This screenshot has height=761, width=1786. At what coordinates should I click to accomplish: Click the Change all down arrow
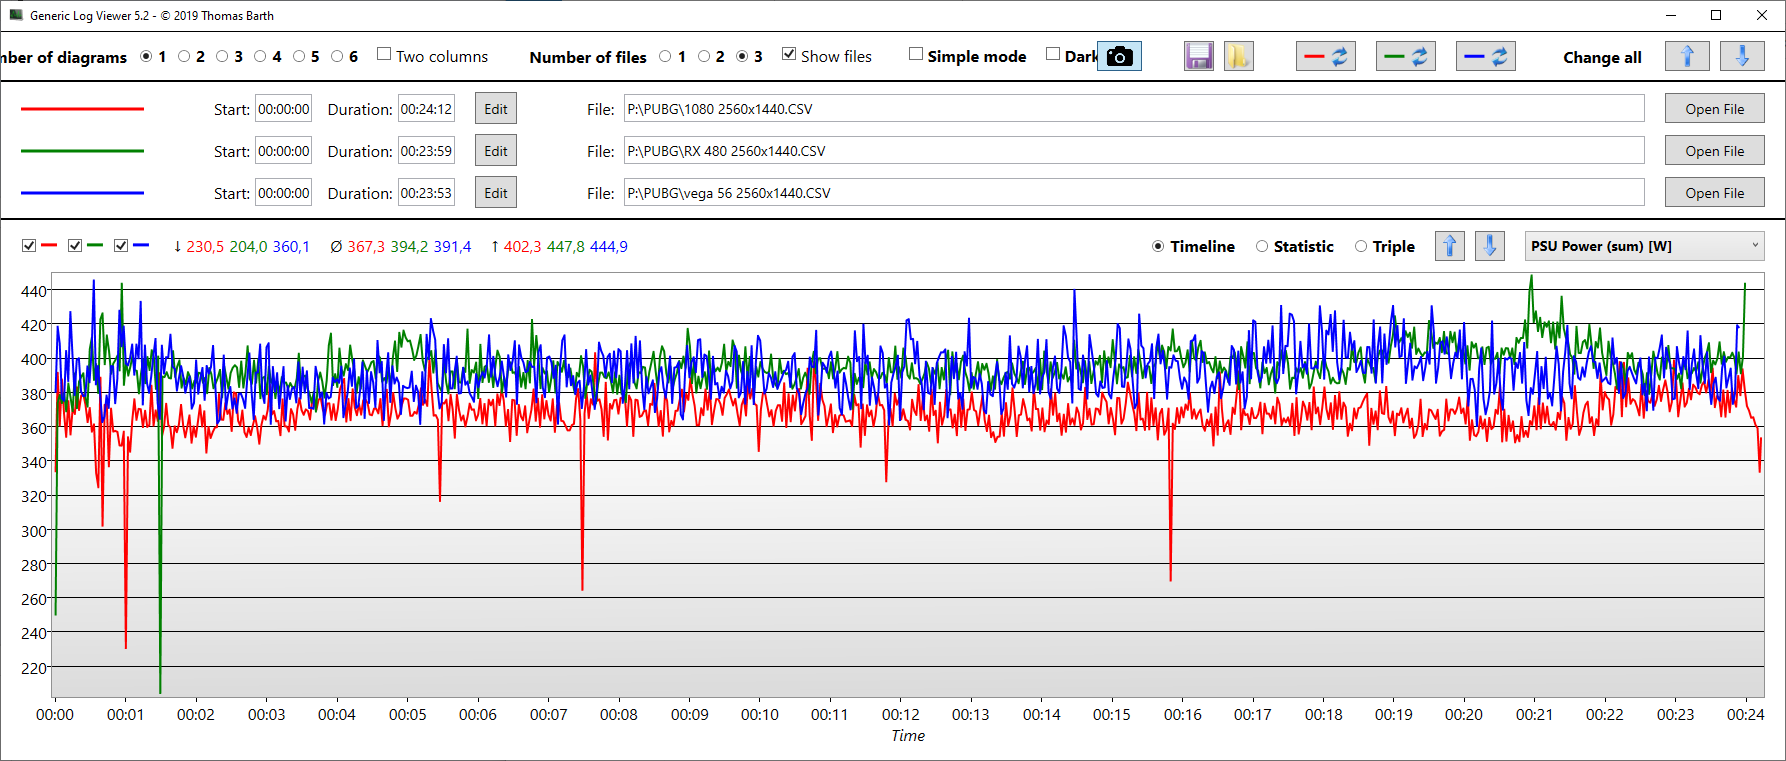pyautogui.click(x=1741, y=57)
